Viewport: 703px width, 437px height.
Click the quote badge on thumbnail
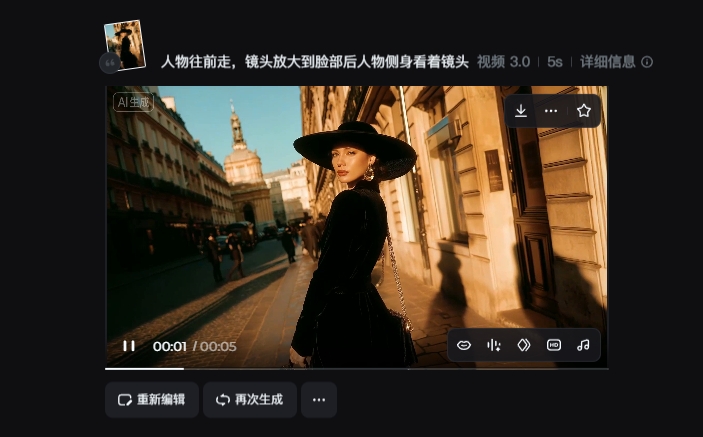108,63
